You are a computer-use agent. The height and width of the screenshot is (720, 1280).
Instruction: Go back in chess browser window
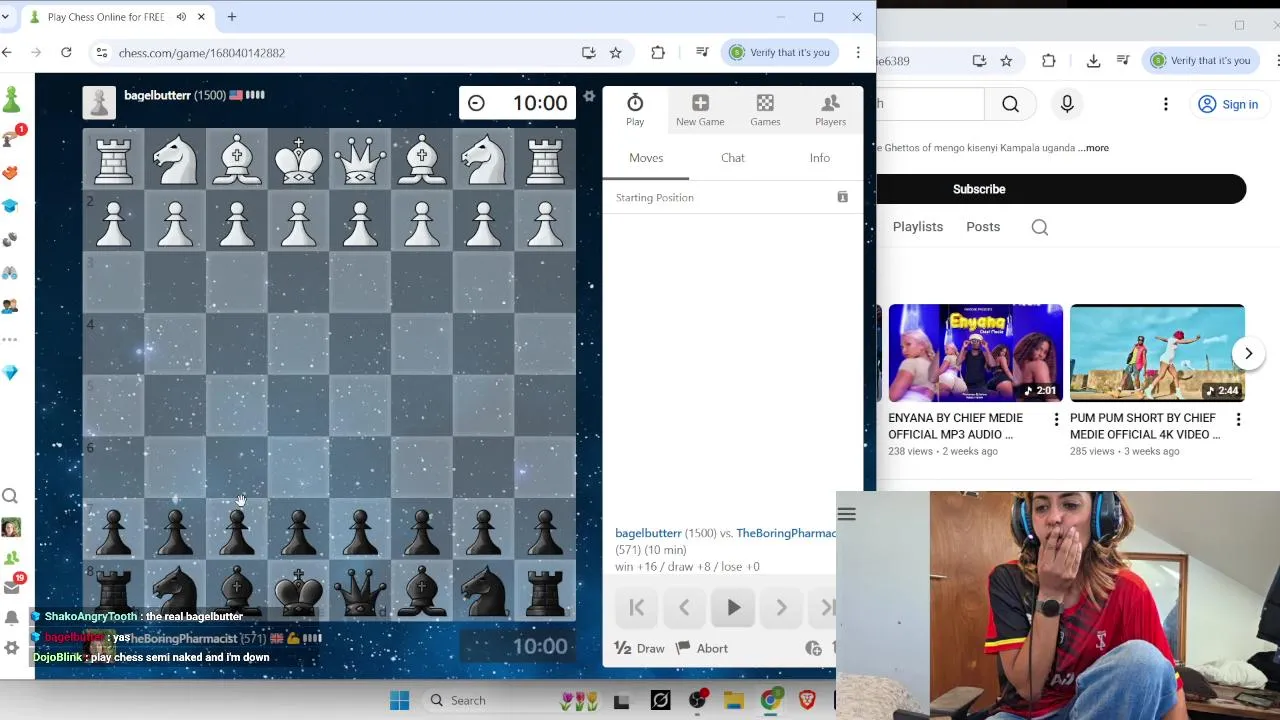click(7, 52)
